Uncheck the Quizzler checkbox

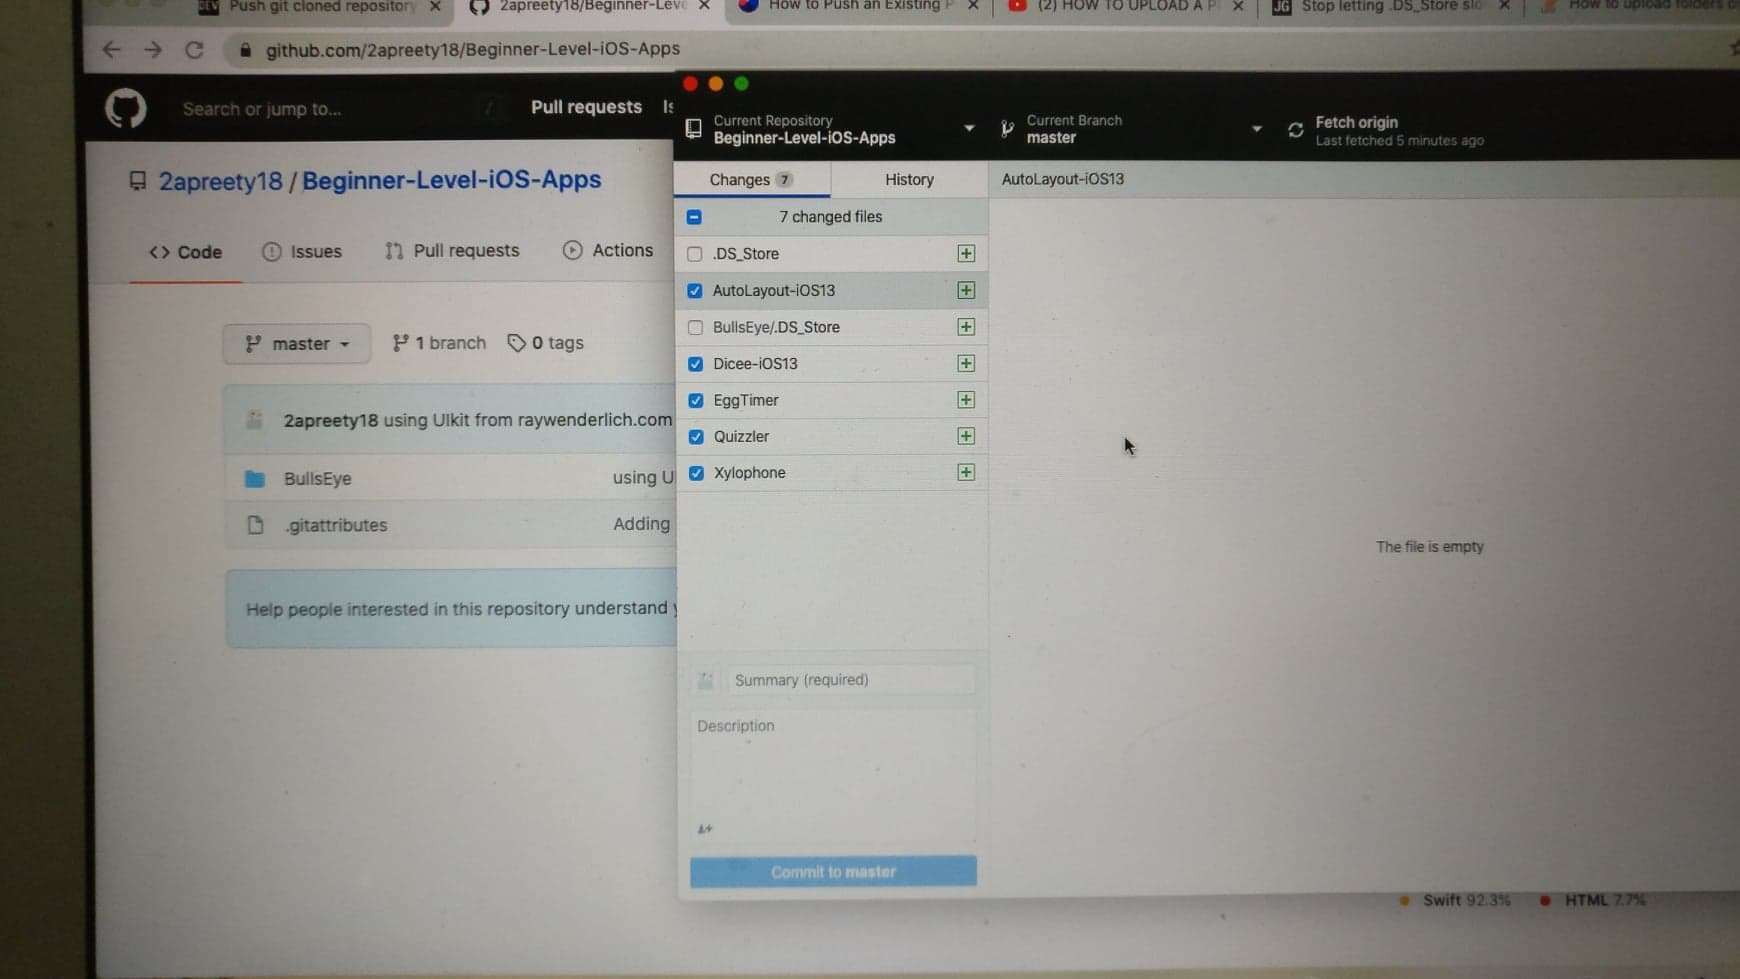pyautogui.click(x=697, y=437)
